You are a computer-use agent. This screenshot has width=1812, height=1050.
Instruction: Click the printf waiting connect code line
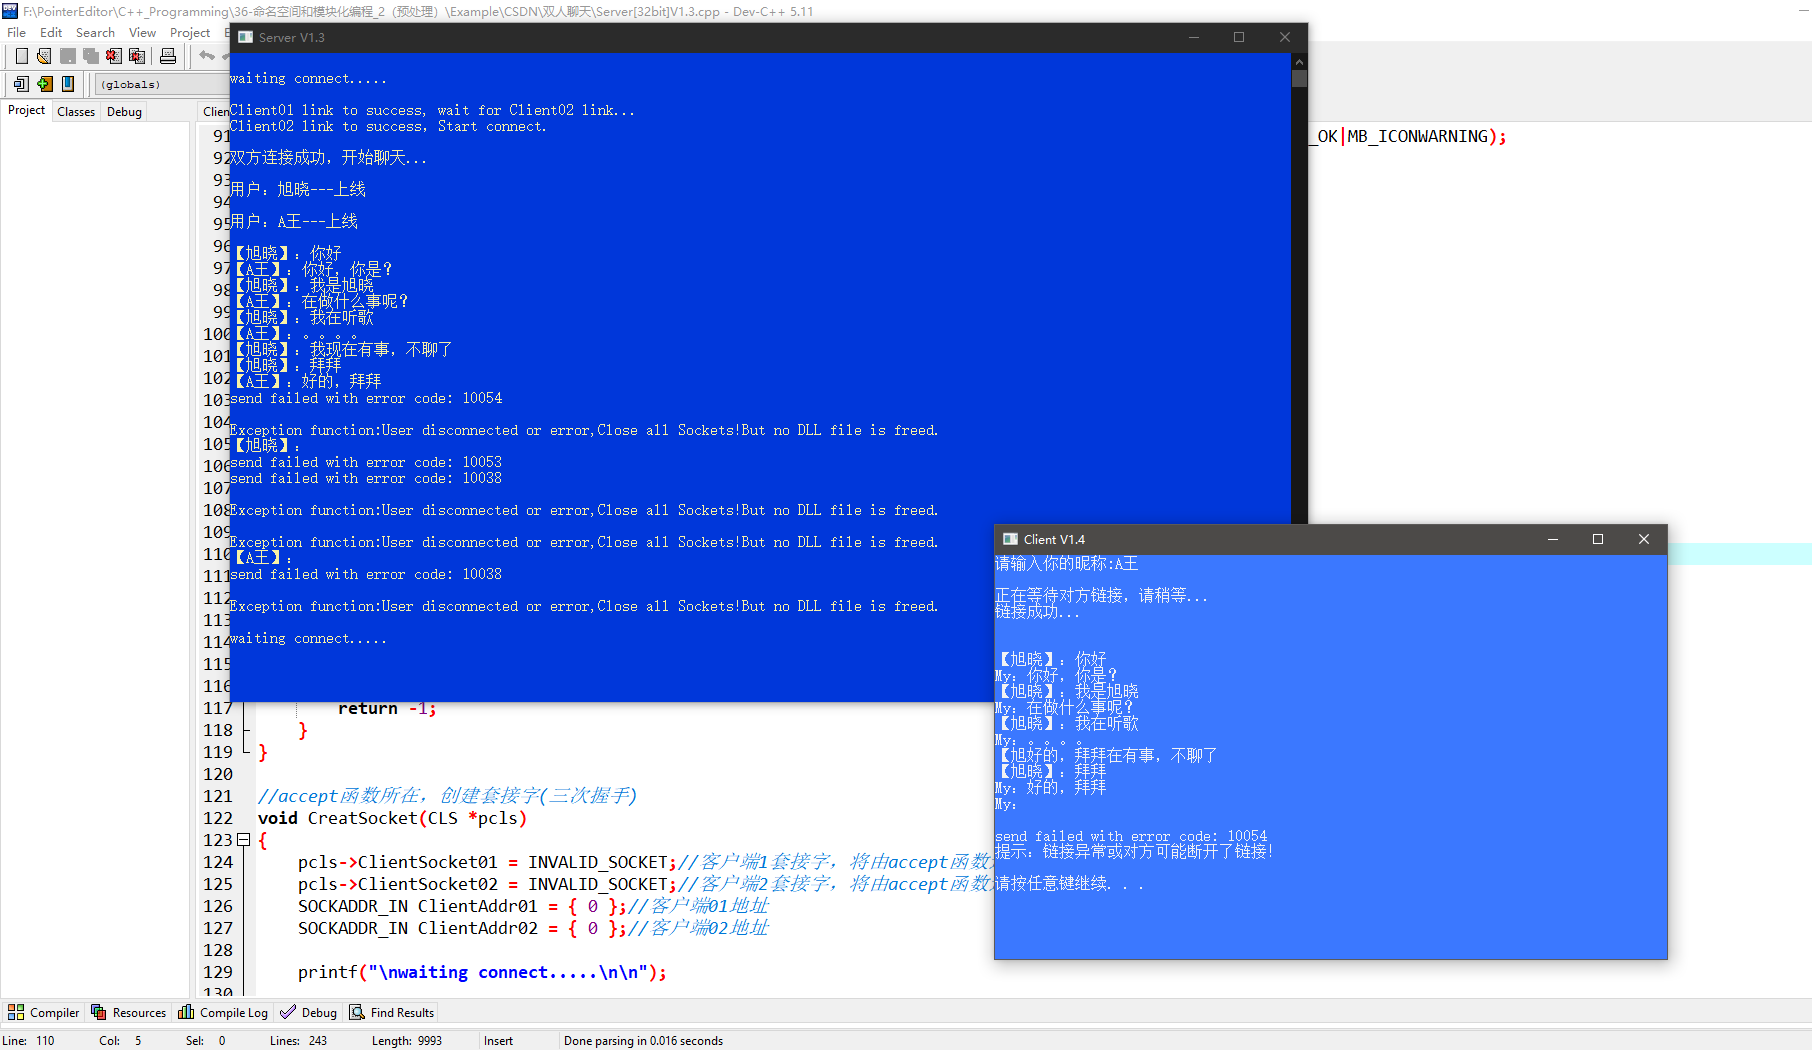click(482, 972)
